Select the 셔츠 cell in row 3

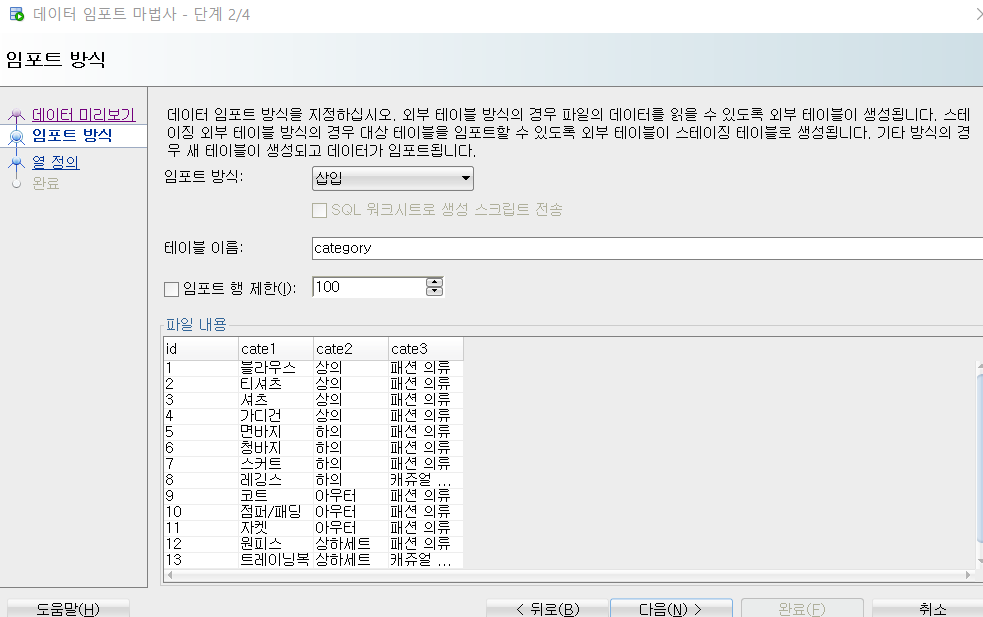point(276,399)
